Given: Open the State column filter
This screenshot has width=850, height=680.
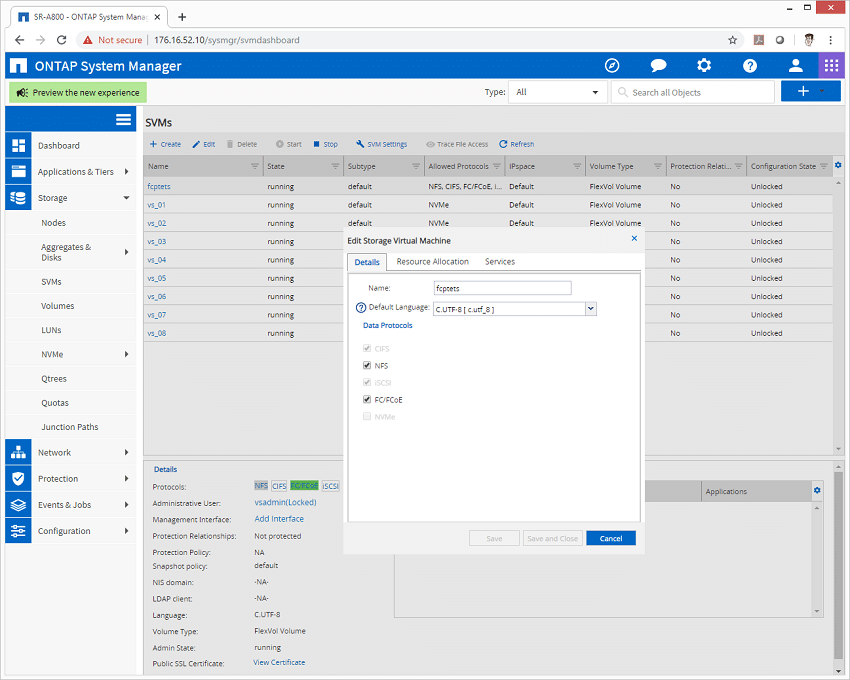Looking at the screenshot, I should (x=336, y=166).
